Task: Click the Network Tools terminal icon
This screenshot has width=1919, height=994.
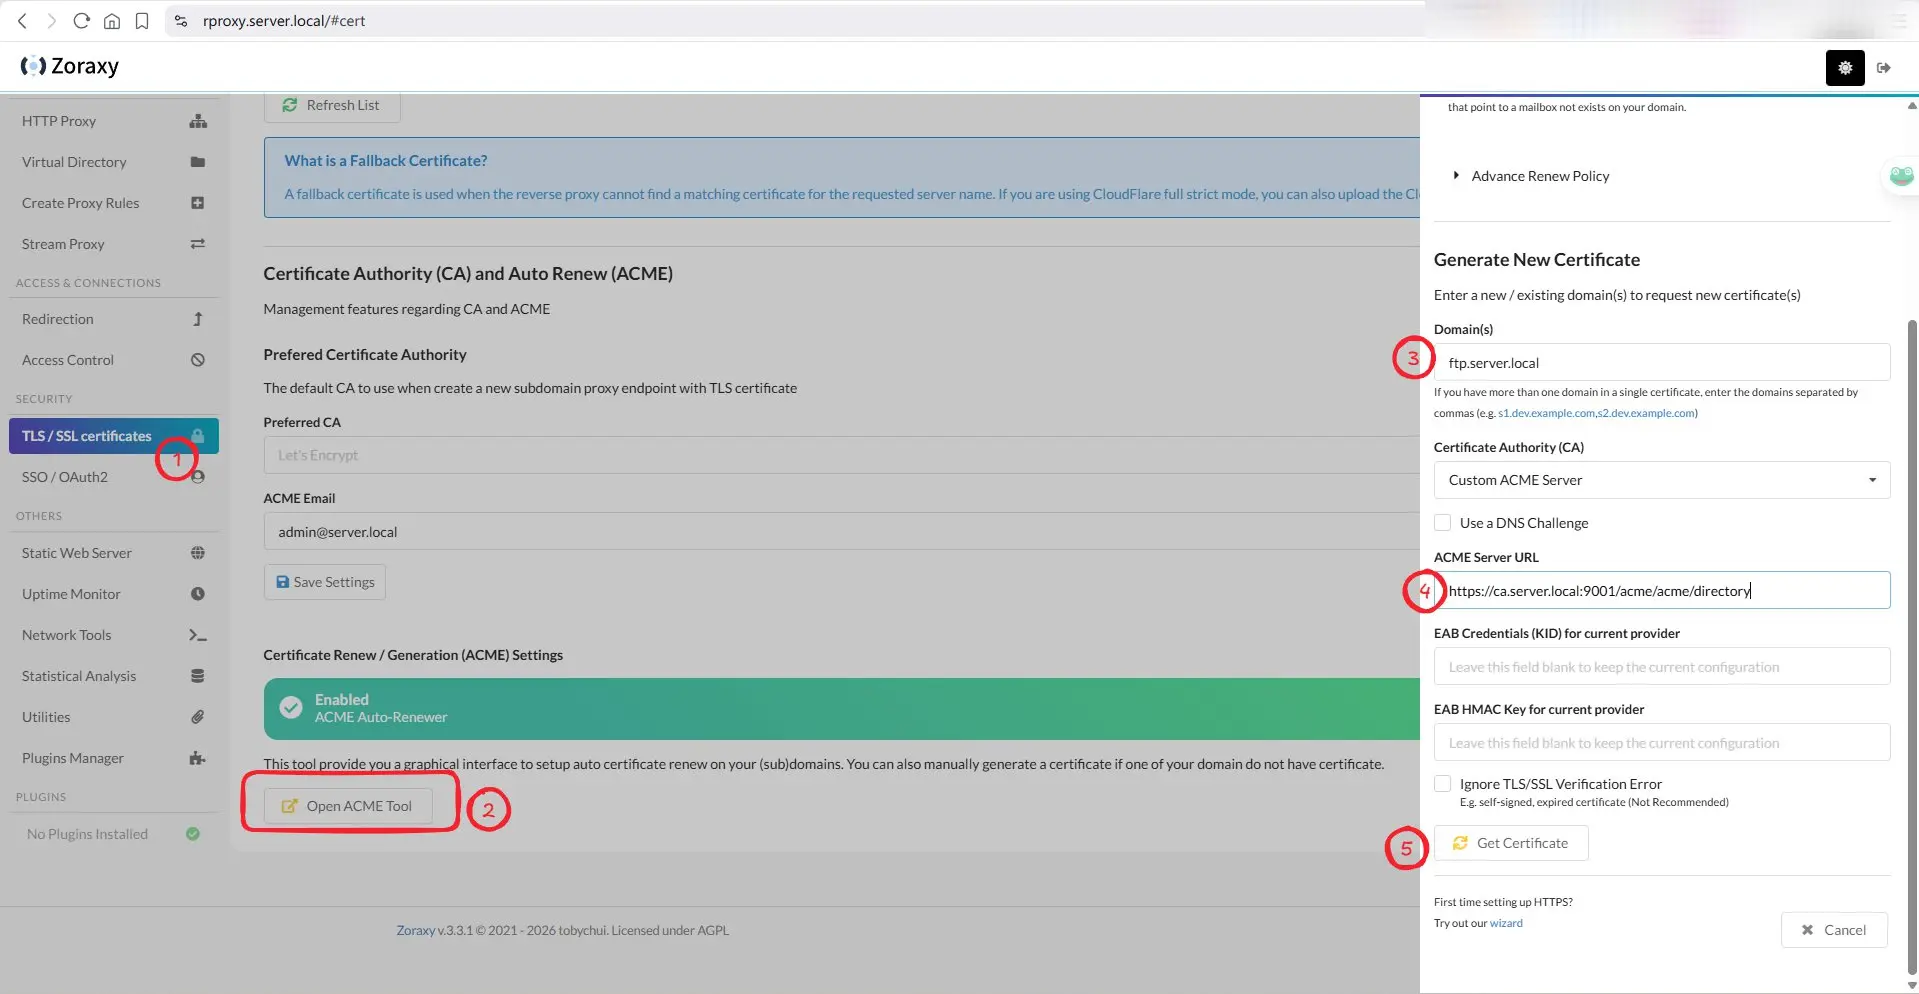Action: 198,635
